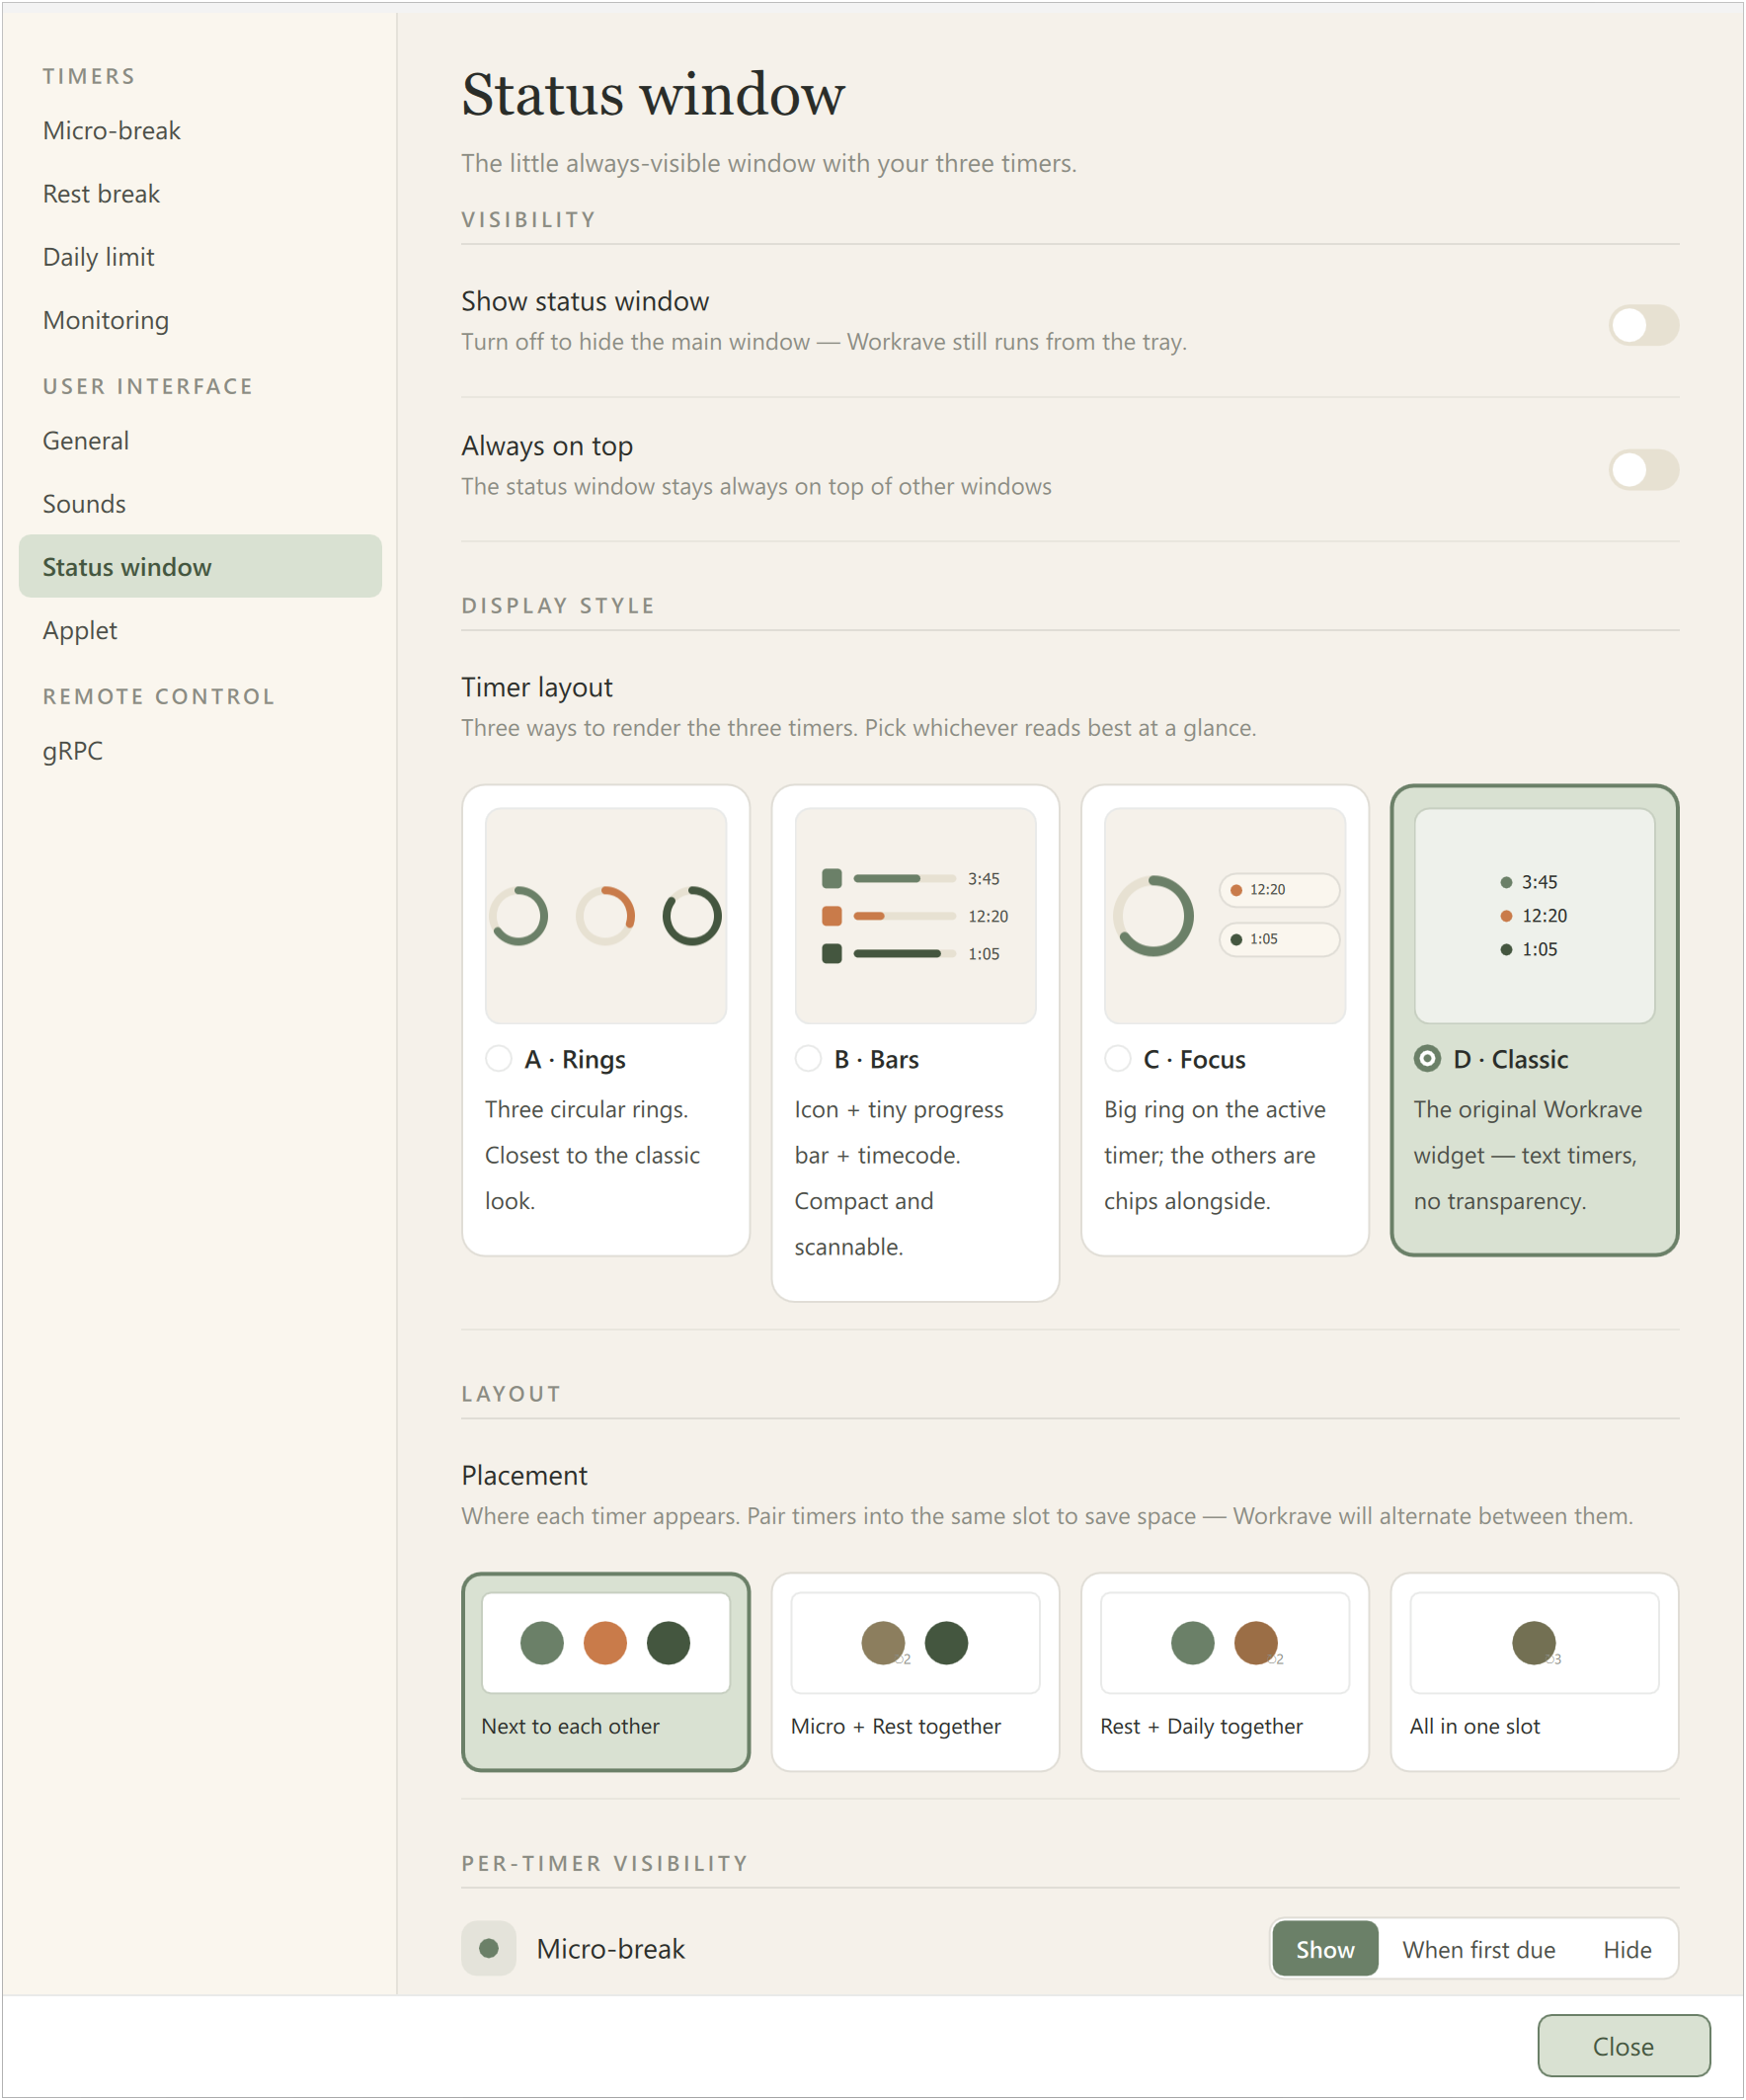Click the Classic layout preview thumbnail
The image size is (1746, 2100).
pyautogui.click(x=1534, y=916)
